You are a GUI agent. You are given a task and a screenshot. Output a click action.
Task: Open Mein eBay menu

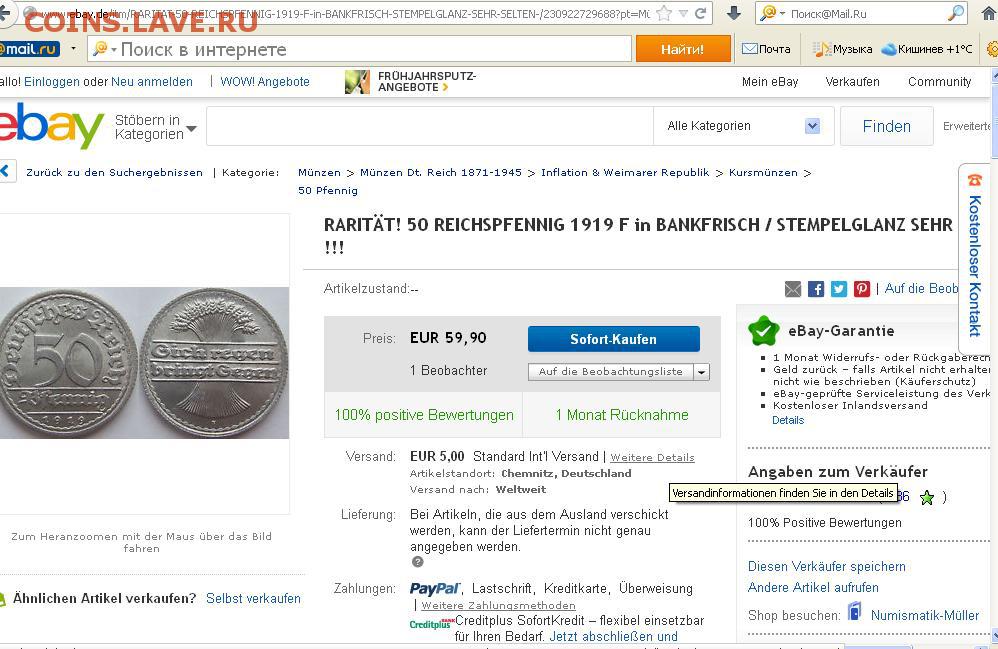pos(770,81)
